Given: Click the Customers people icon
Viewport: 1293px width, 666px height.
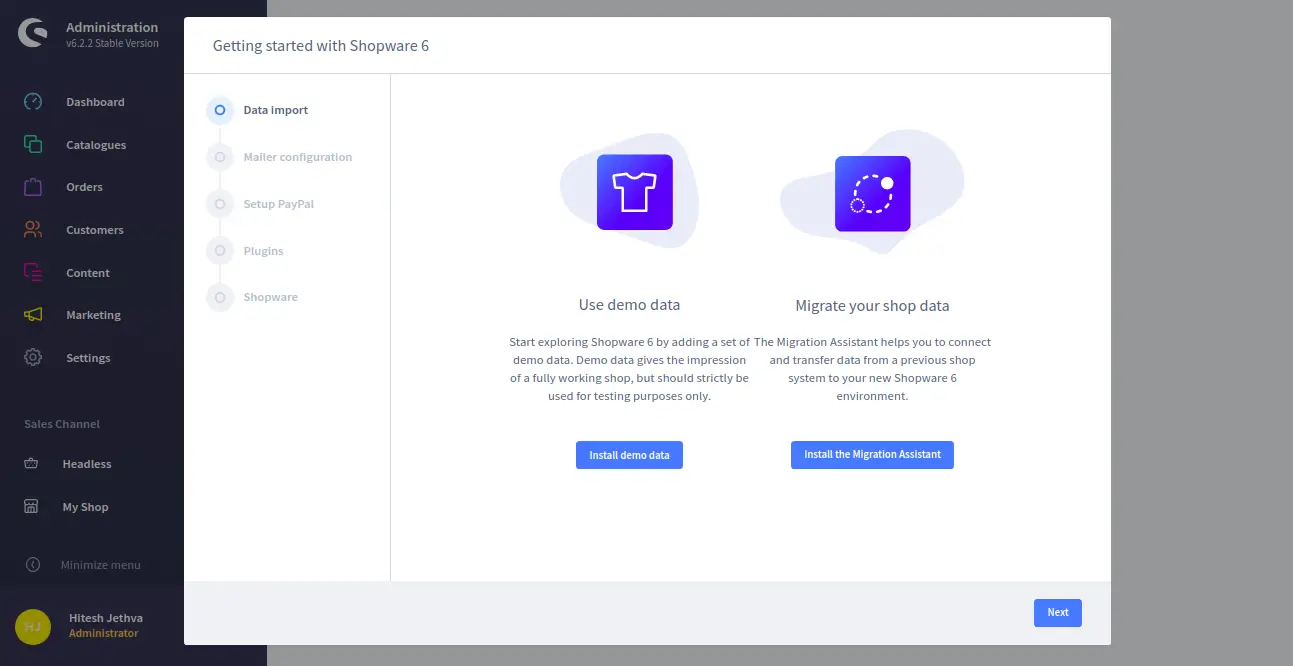Looking at the screenshot, I should [x=33, y=230].
